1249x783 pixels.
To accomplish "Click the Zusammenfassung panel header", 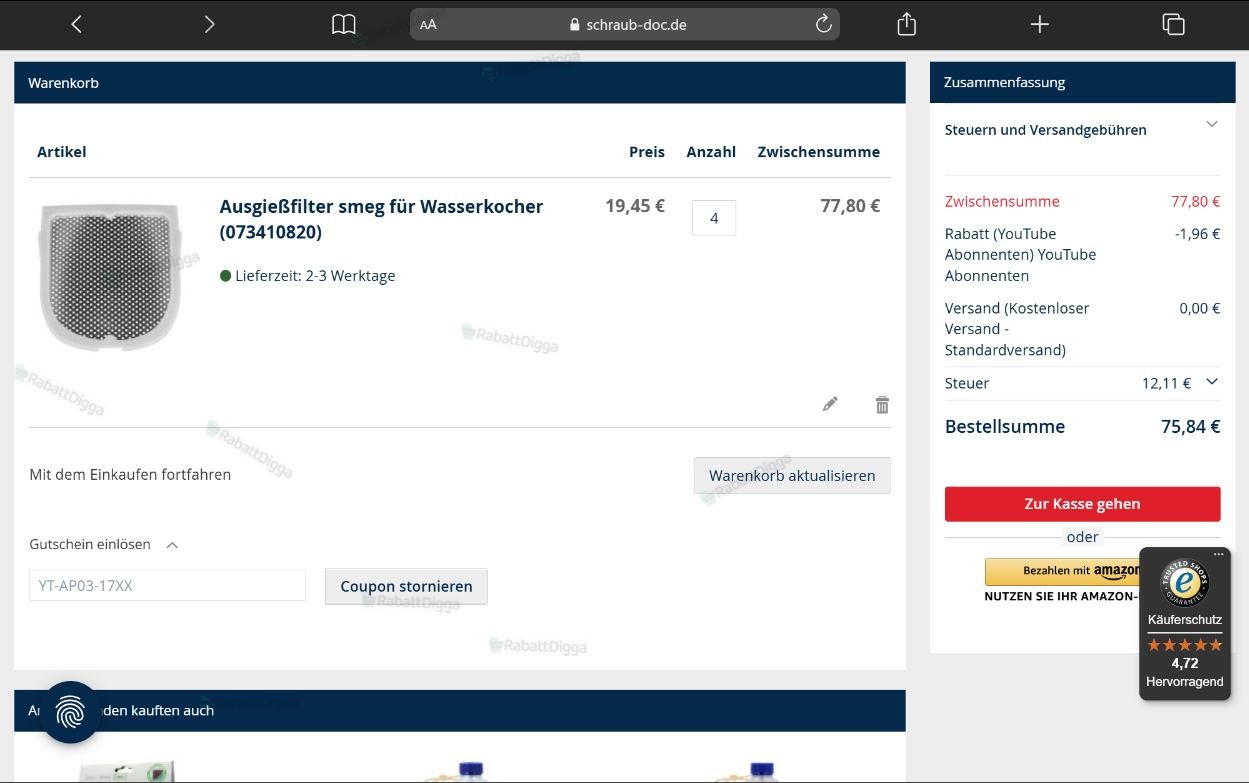I will 1083,82.
